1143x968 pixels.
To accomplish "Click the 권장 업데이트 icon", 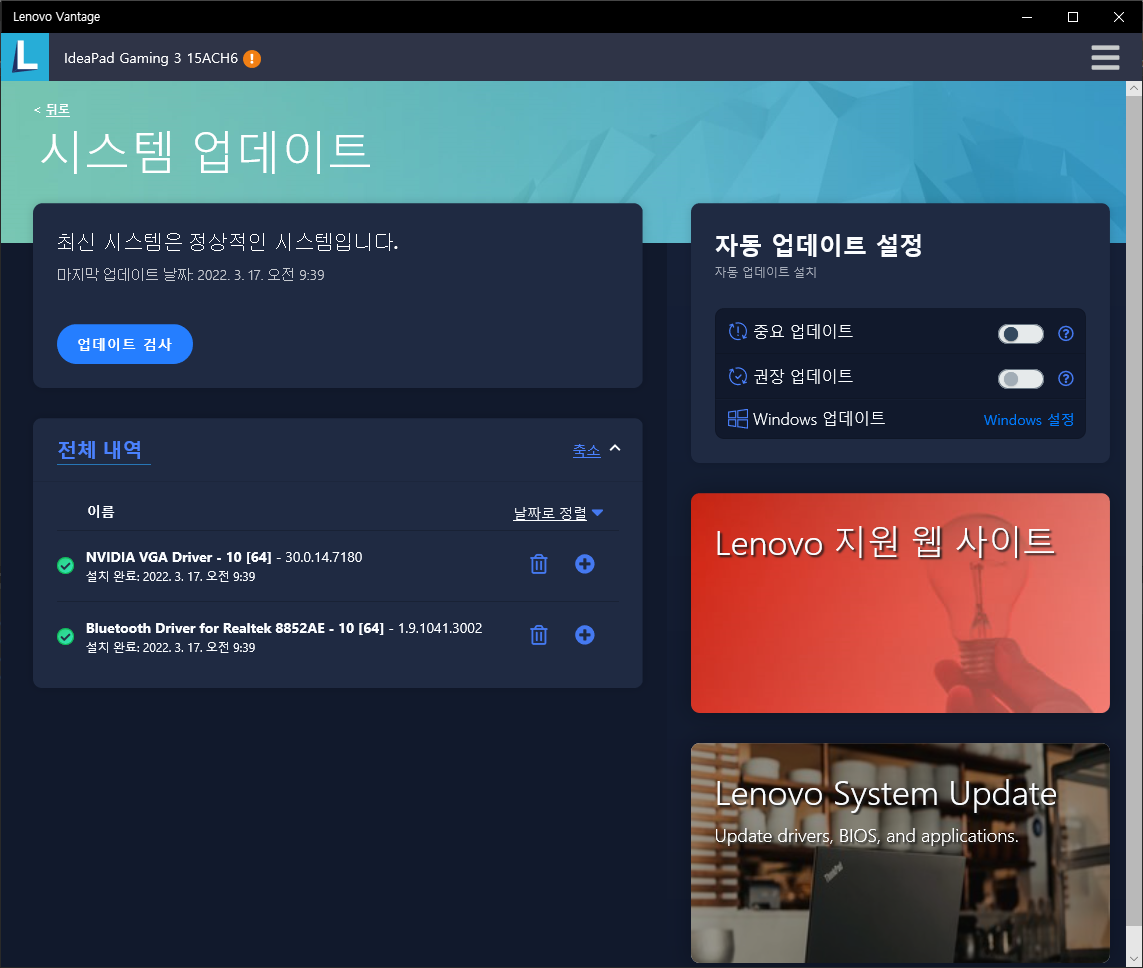I will click(x=738, y=376).
